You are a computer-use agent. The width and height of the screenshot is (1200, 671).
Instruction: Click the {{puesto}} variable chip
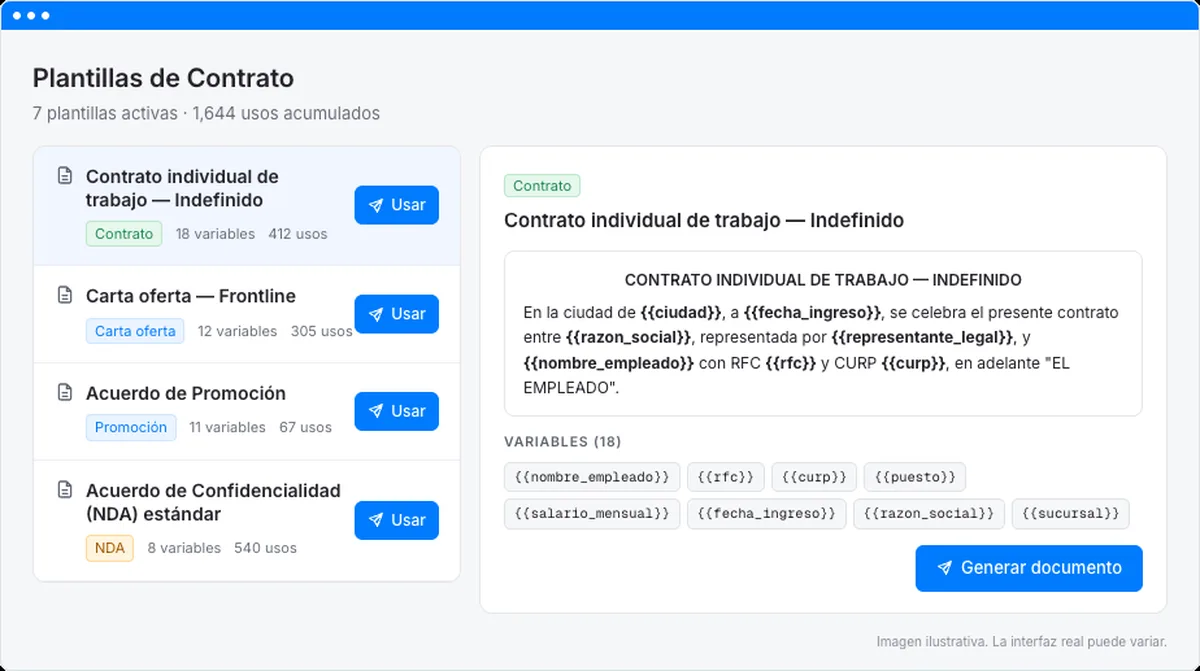click(x=915, y=477)
